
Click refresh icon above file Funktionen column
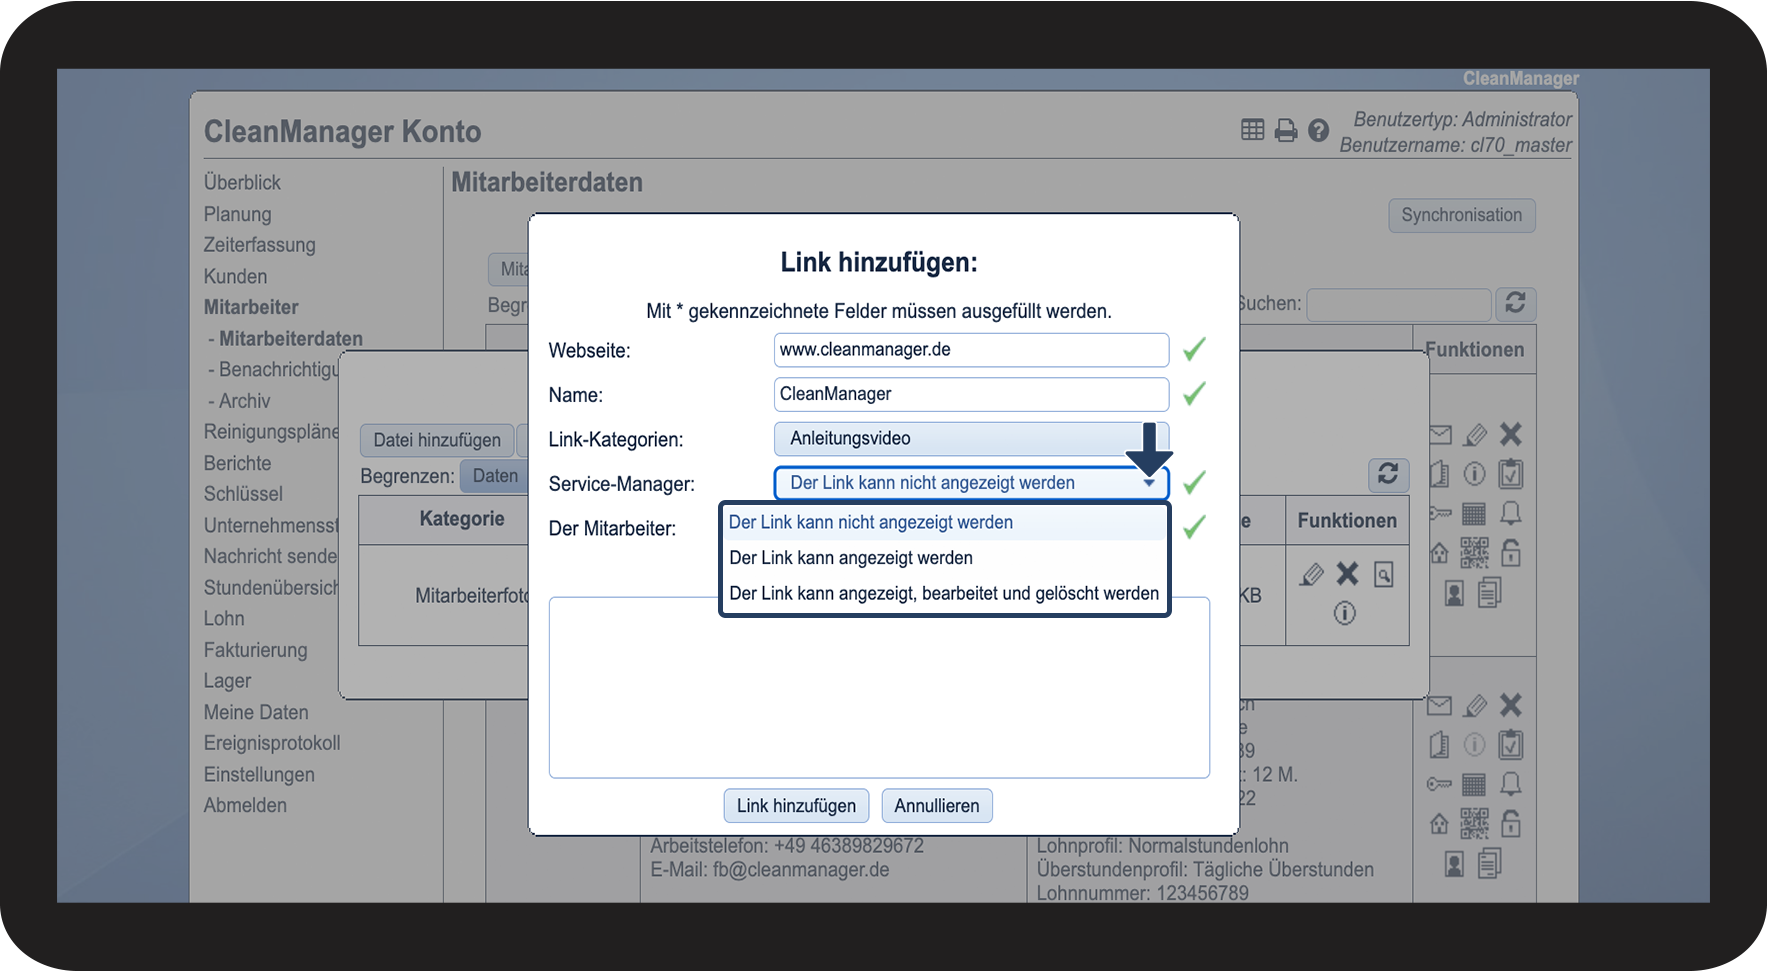tap(1388, 474)
